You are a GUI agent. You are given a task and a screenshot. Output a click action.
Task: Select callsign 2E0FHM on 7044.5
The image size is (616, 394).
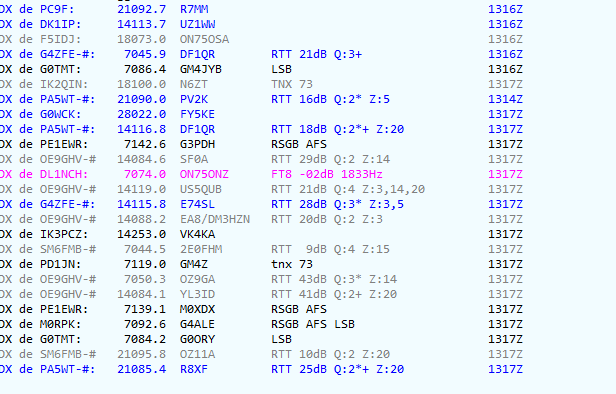tap(201, 249)
